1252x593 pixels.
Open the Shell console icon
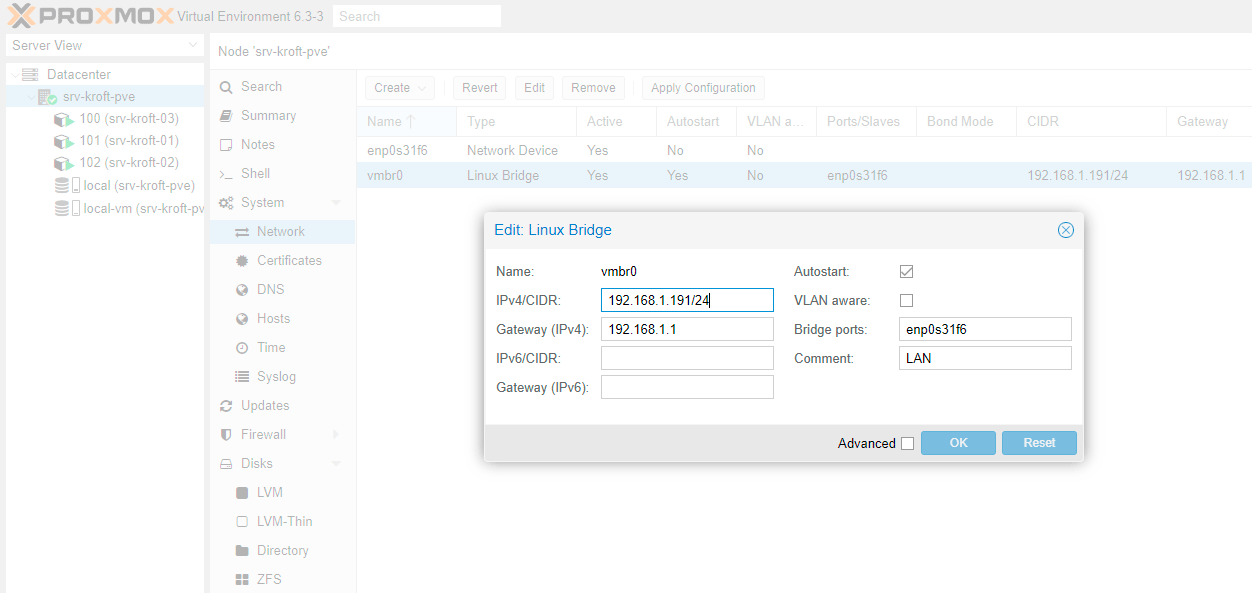226,174
